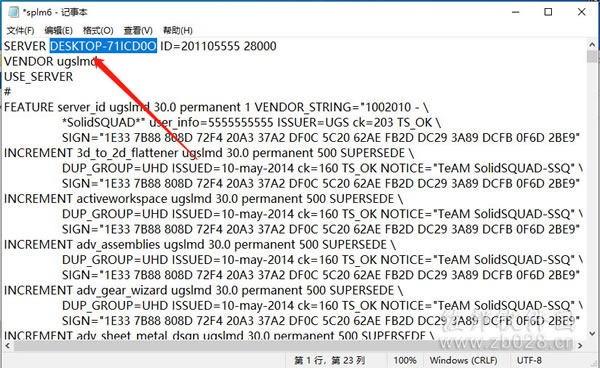Click the VENDOR ugslmd line

50,61
